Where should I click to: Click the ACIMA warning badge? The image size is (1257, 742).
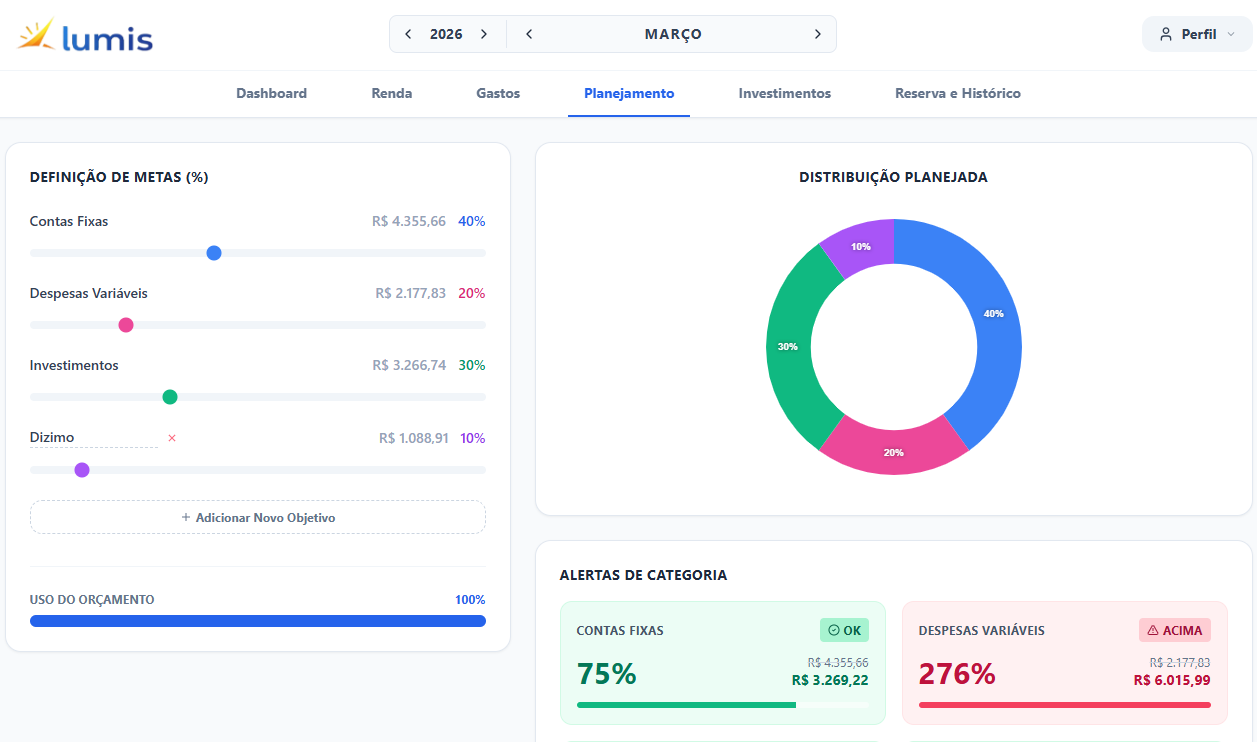(1174, 630)
